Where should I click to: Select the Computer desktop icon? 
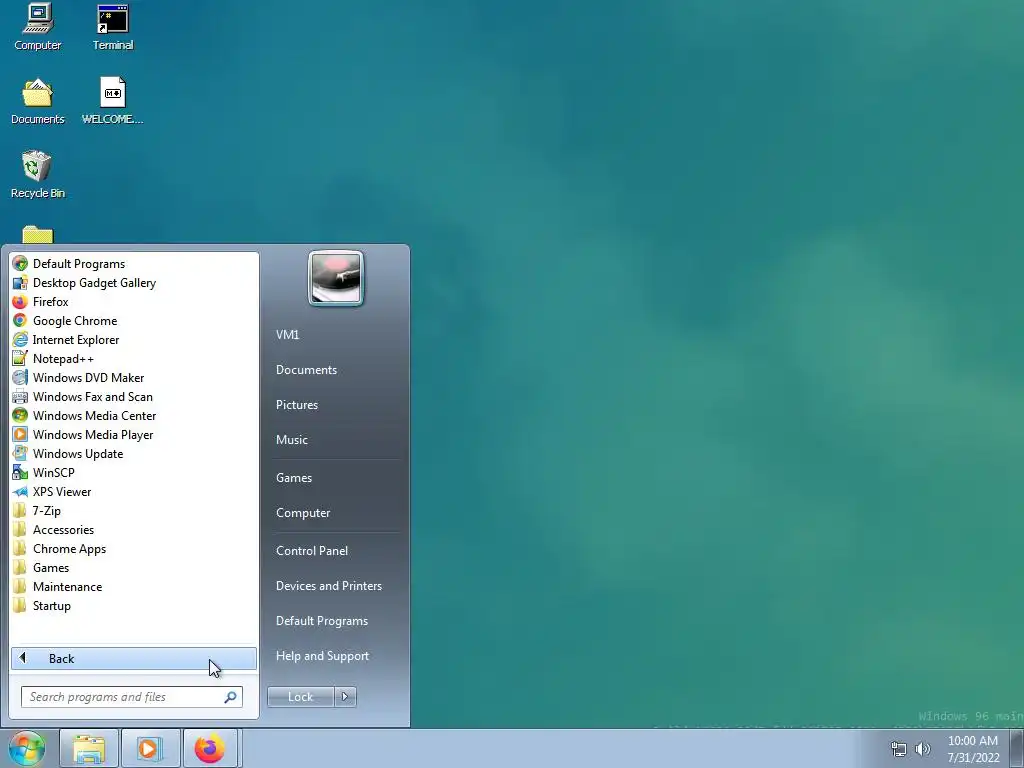[38, 27]
